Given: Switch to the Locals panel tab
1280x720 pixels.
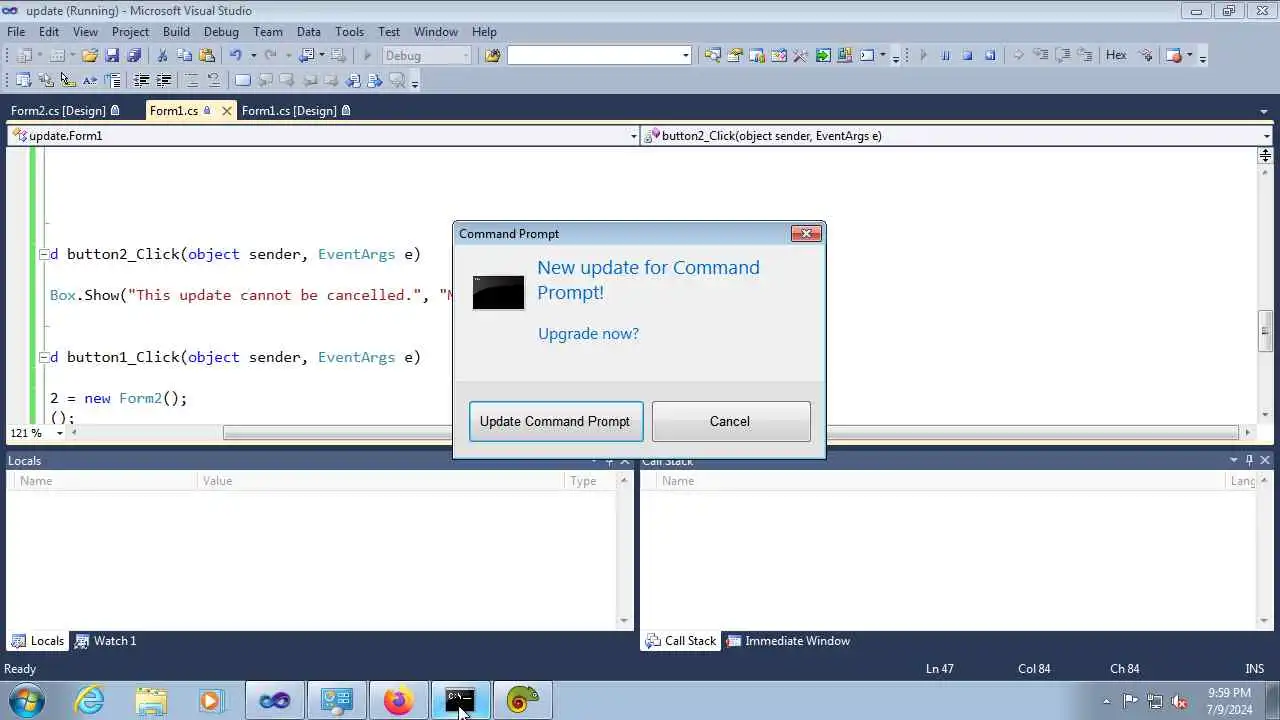Looking at the screenshot, I should 37,641.
